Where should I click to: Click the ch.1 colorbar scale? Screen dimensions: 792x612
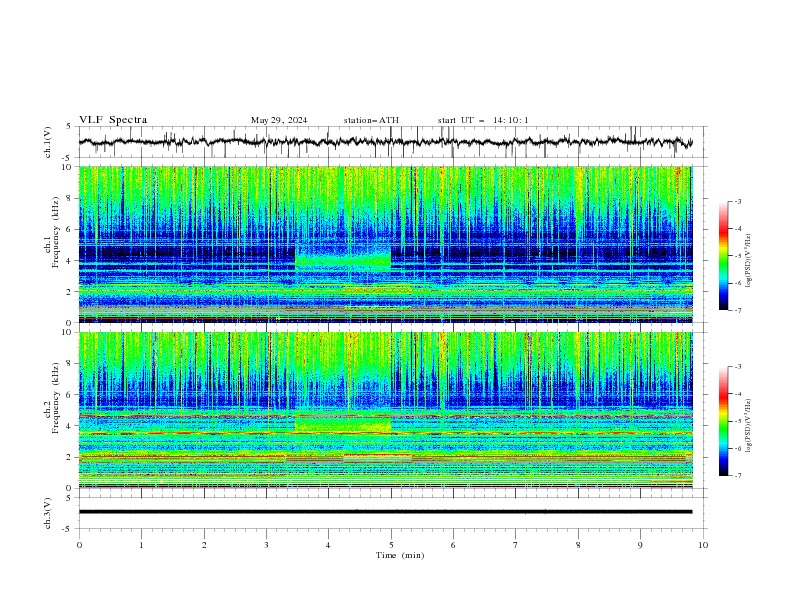click(x=724, y=255)
